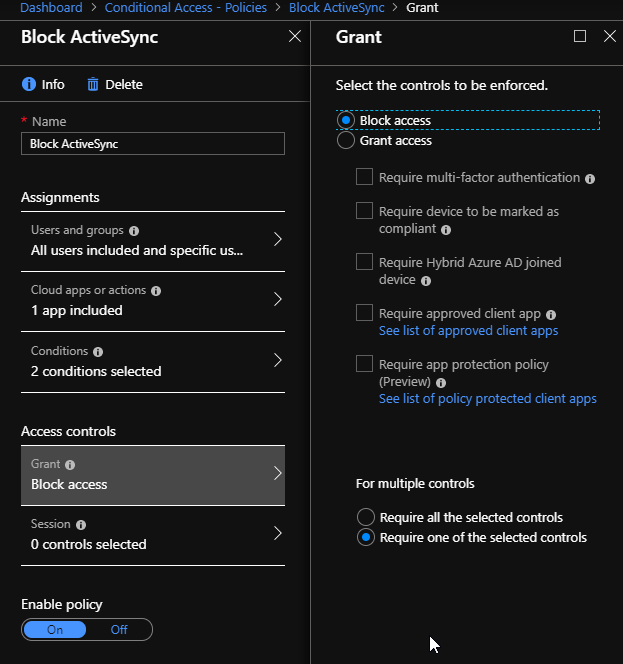Select the Grant access radio button
Image resolution: width=623 pixels, height=664 pixels.
346,140
